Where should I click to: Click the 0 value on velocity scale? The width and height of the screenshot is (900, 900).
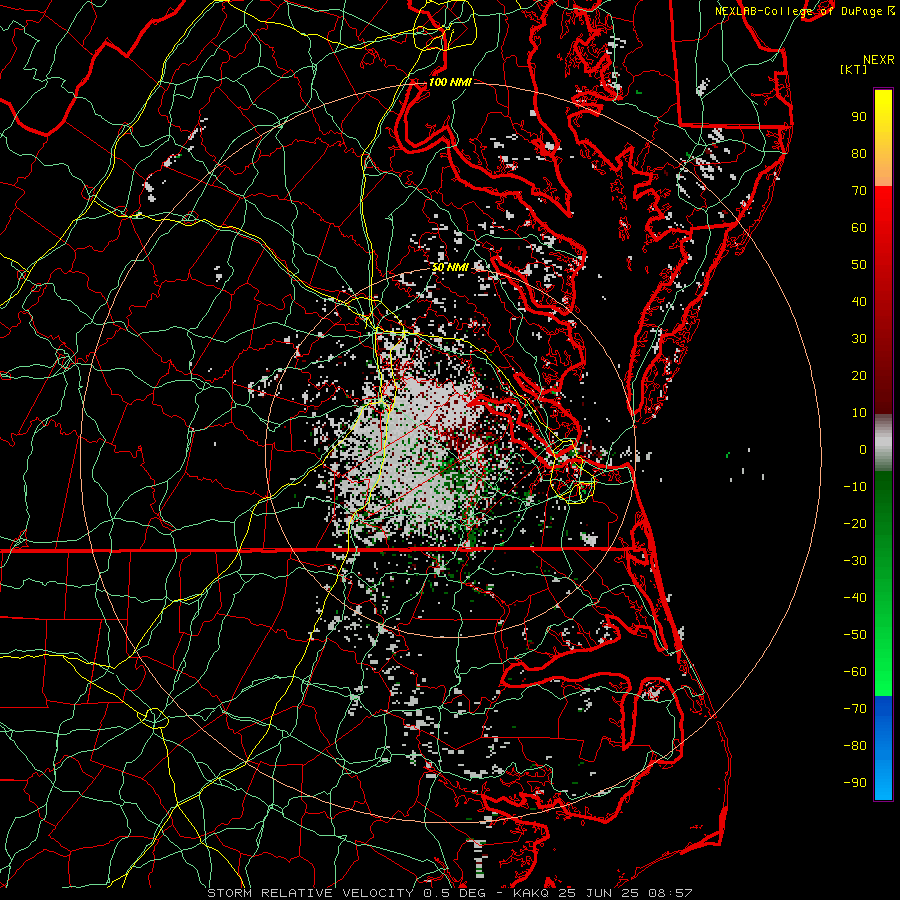coord(863,449)
